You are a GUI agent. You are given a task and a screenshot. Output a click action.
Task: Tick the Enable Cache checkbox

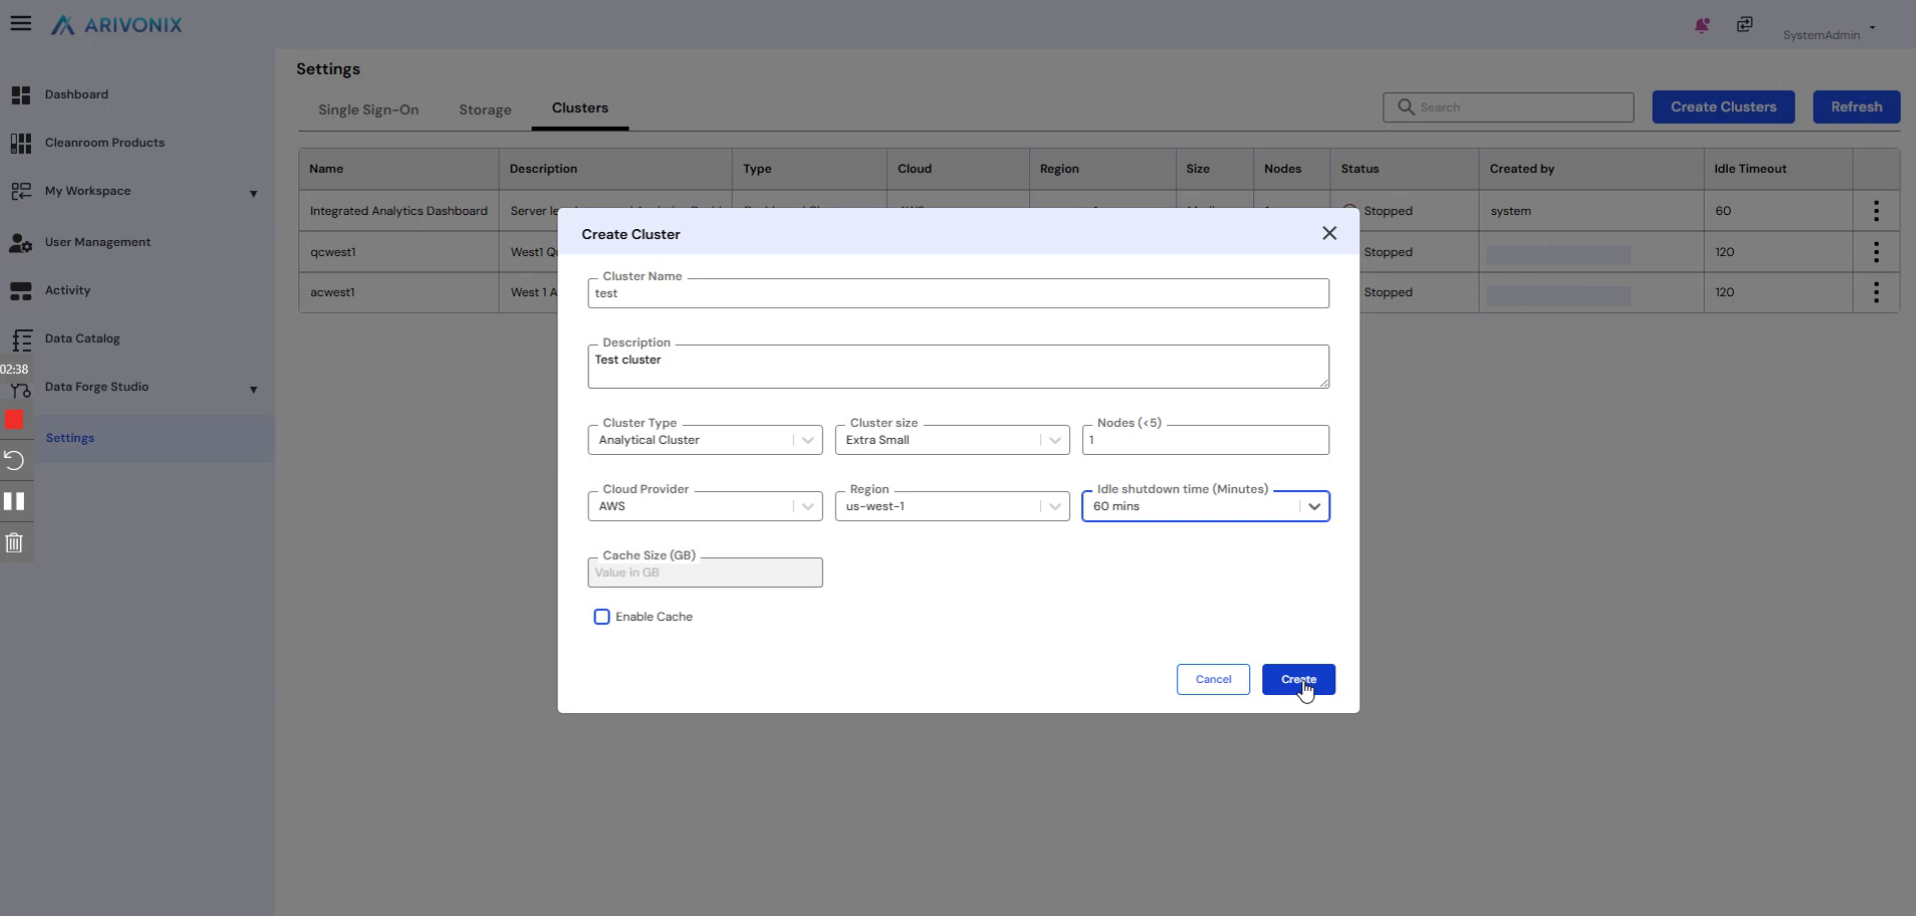(x=602, y=617)
